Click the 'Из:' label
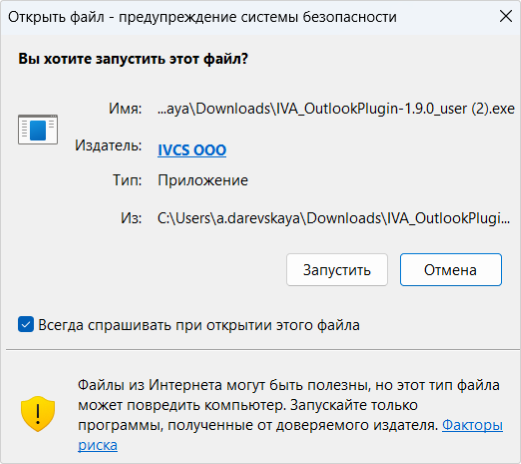The image size is (521, 464). (131, 218)
